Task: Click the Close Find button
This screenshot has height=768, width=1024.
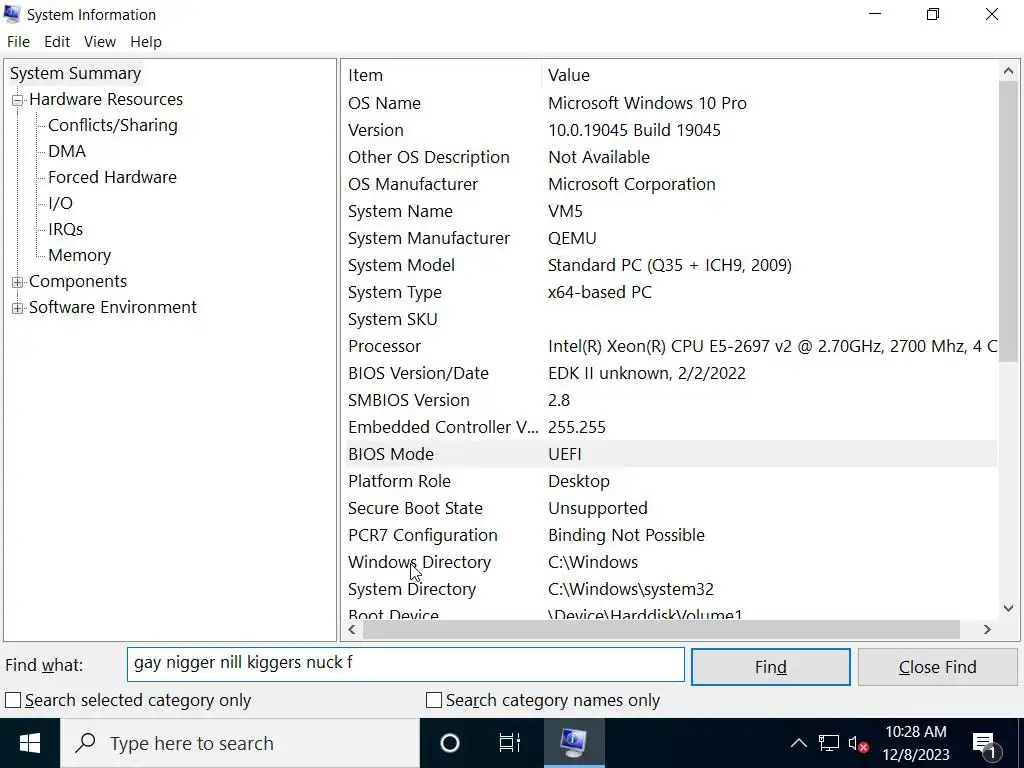Action: [938, 667]
